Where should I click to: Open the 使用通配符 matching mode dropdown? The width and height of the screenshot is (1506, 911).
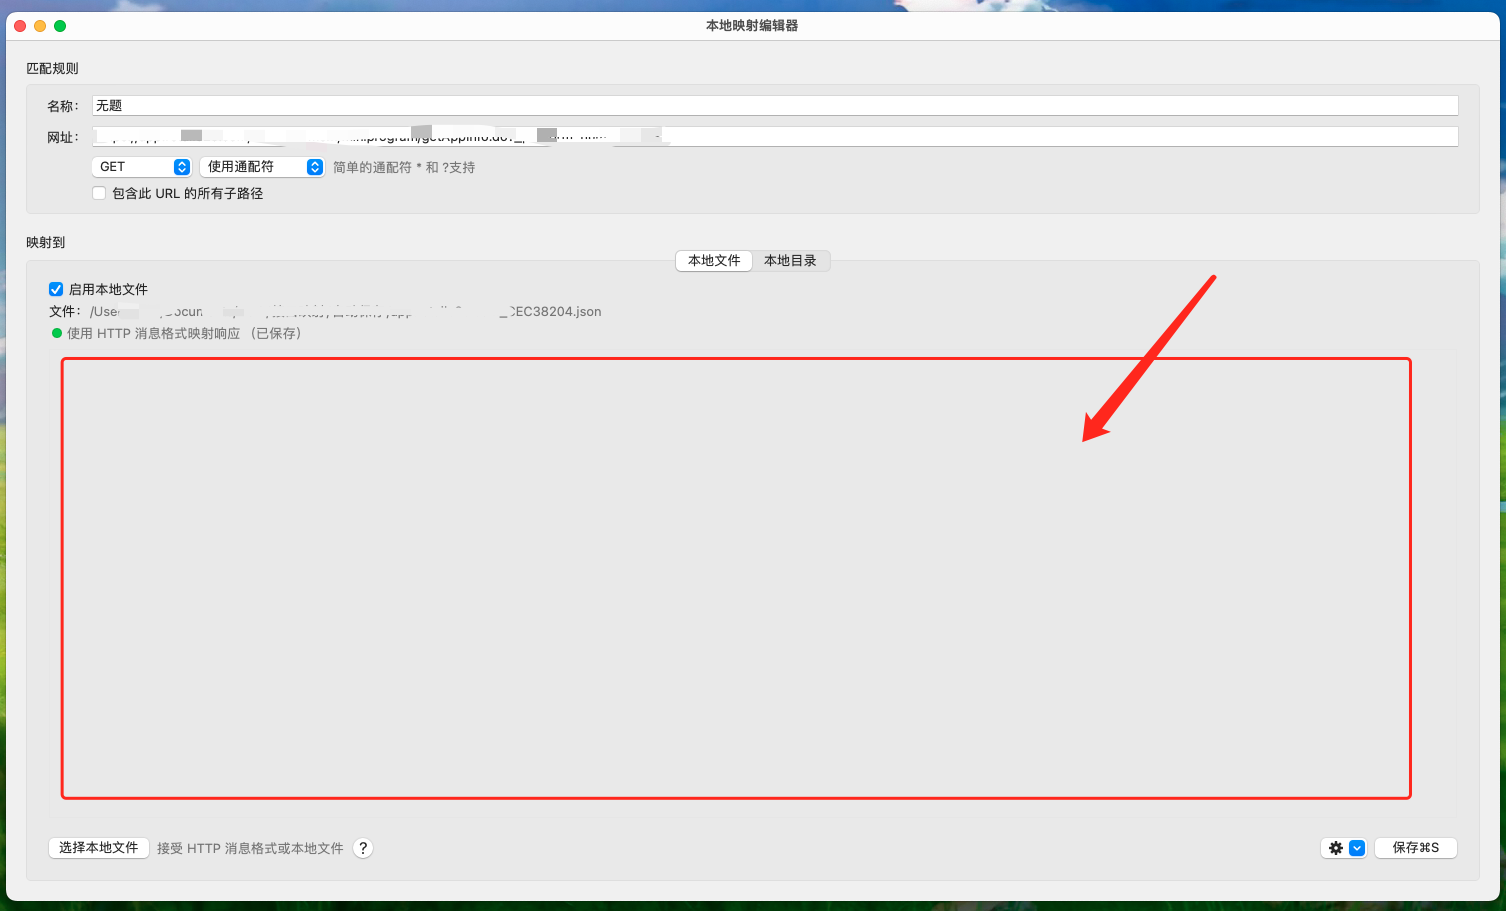point(261,166)
